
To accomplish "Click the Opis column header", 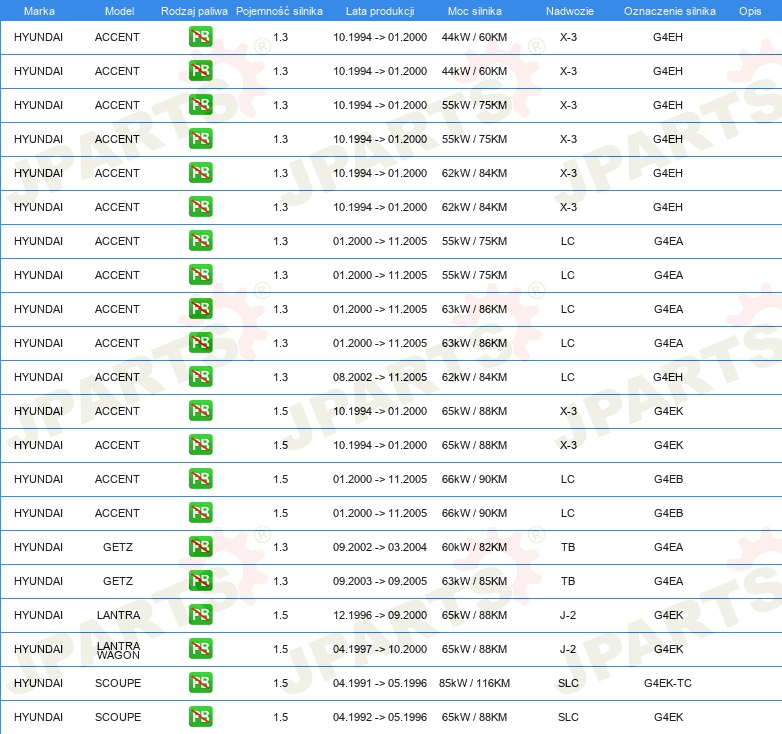I will (x=750, y=11).
